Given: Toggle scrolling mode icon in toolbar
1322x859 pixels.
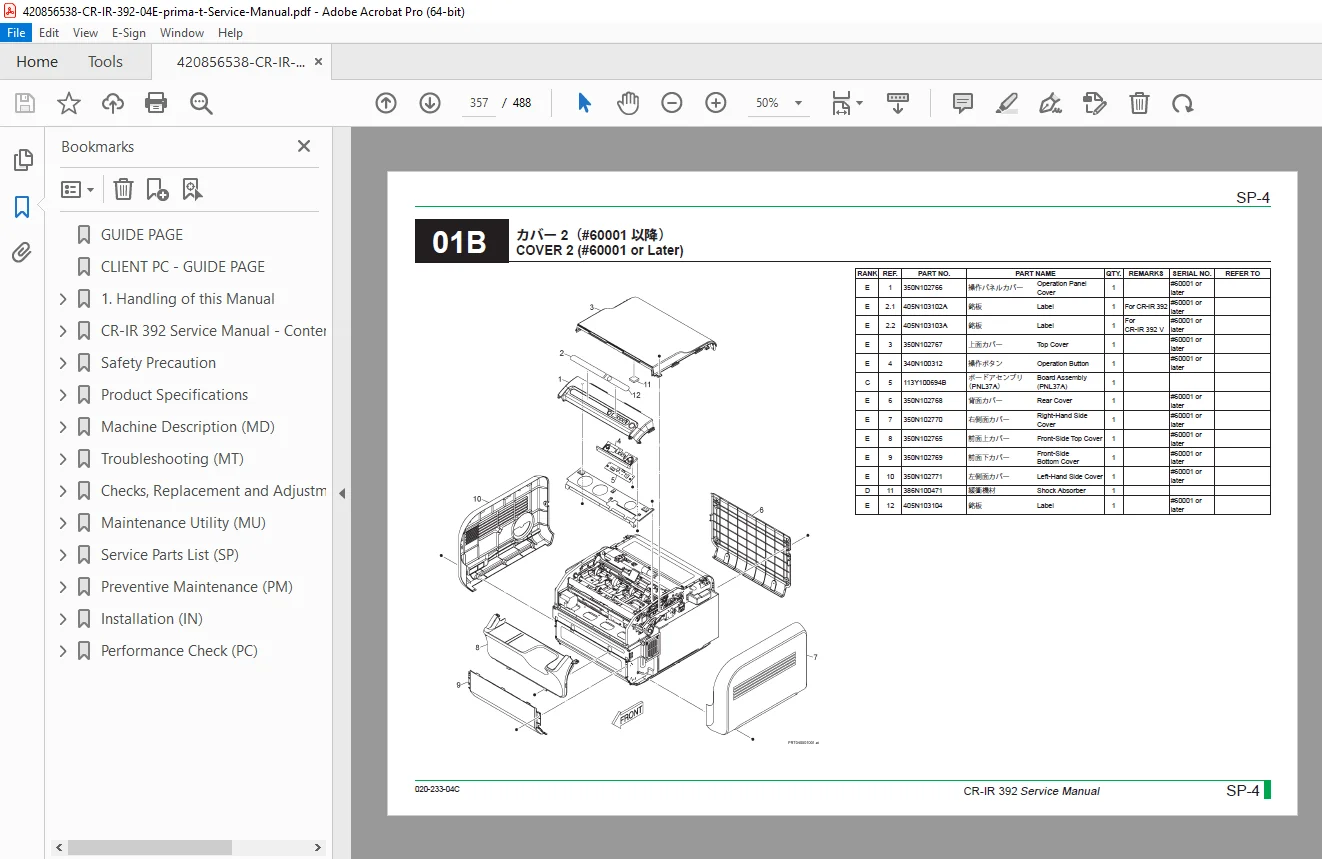Looking at the screenshot, I should (x=898, y=103).
